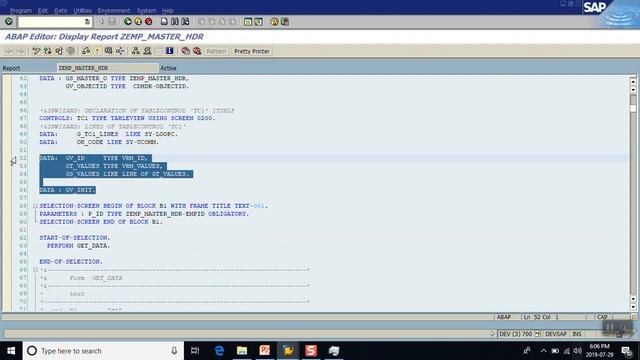This screenshot has height=360, width=640.
Task: Click the Display Navigation Window icon
Action: (x=147, y=51)
